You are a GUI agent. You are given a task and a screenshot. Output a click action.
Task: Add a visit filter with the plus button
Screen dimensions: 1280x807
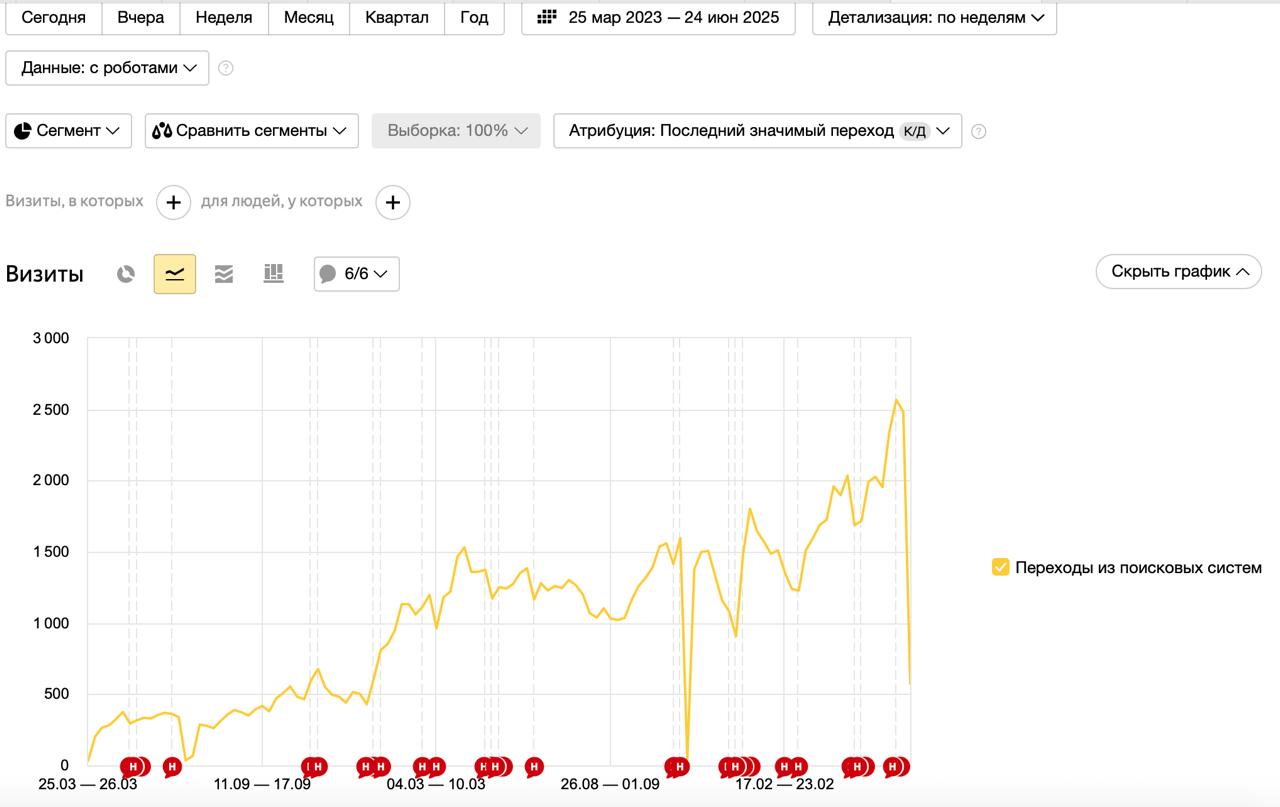pos(173,201)
